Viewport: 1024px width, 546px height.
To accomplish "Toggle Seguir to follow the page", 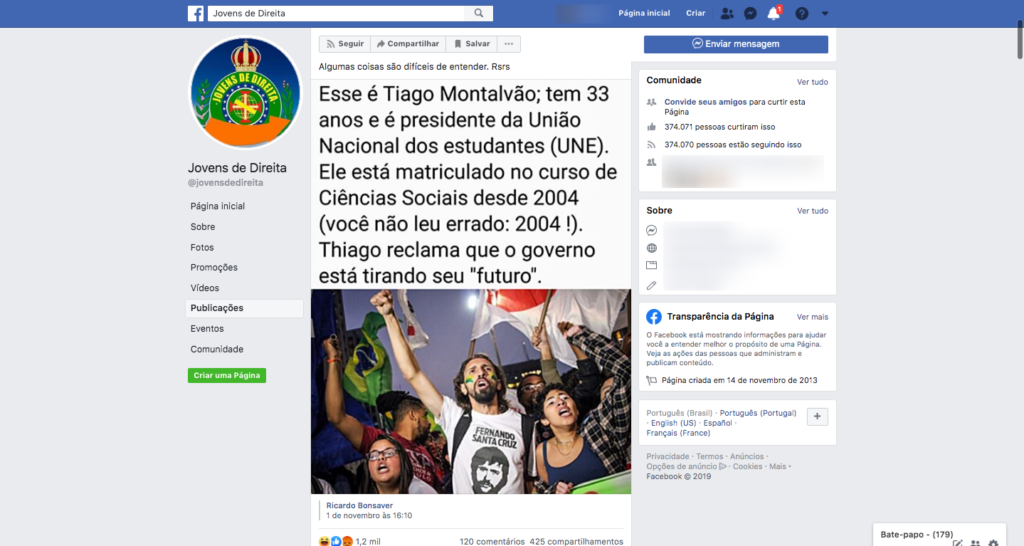I will (x=345, y=44).
